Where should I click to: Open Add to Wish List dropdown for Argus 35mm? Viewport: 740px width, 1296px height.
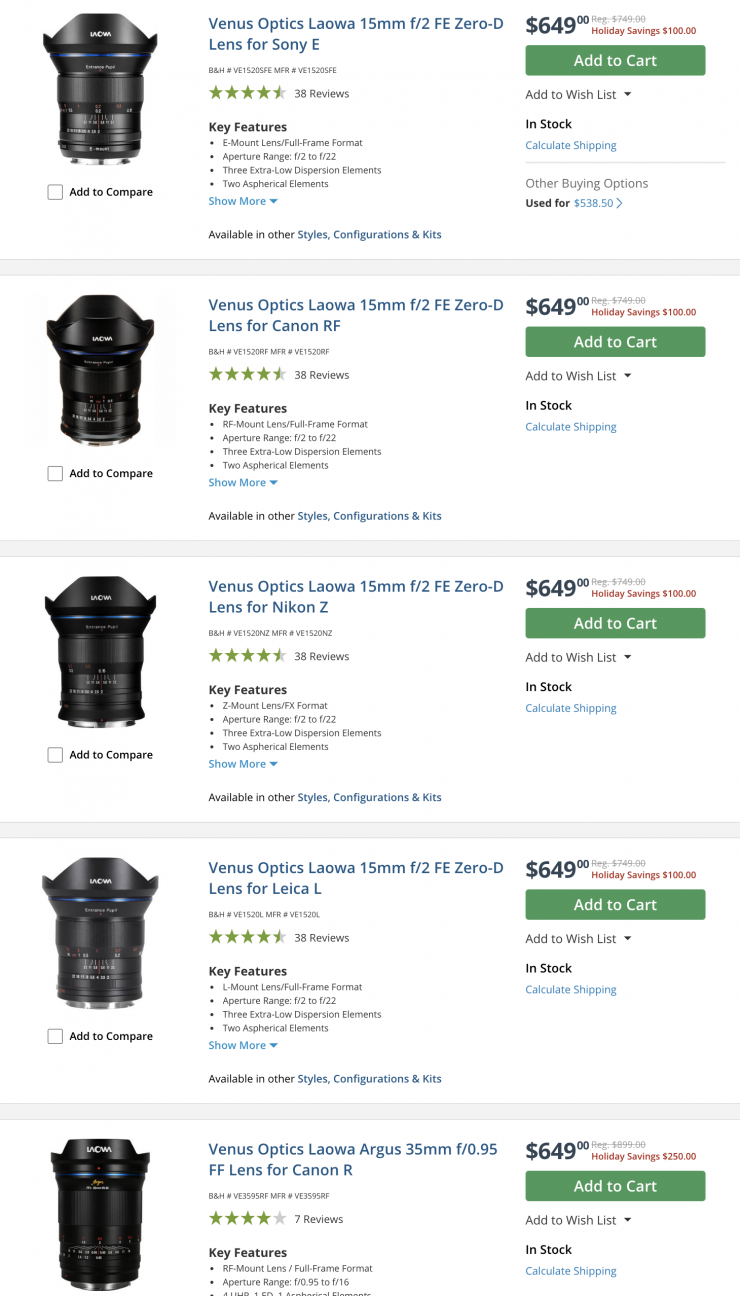(x=578, y=1220)
